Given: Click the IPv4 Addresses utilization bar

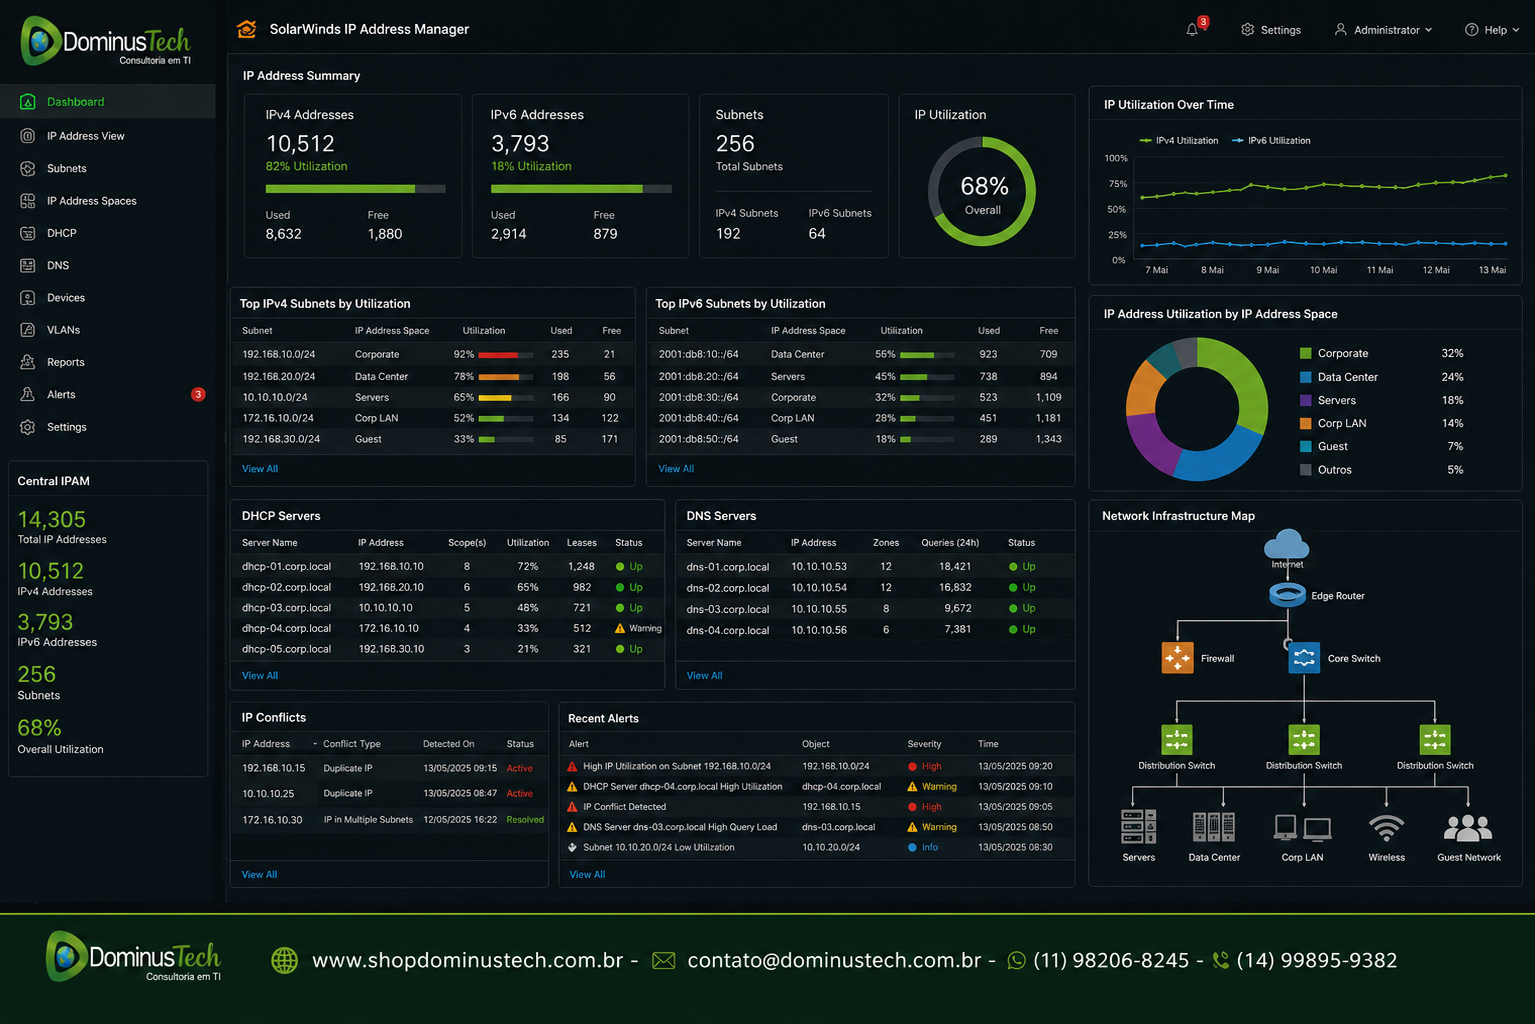Looking at the screenshot, I should [355, 189].
